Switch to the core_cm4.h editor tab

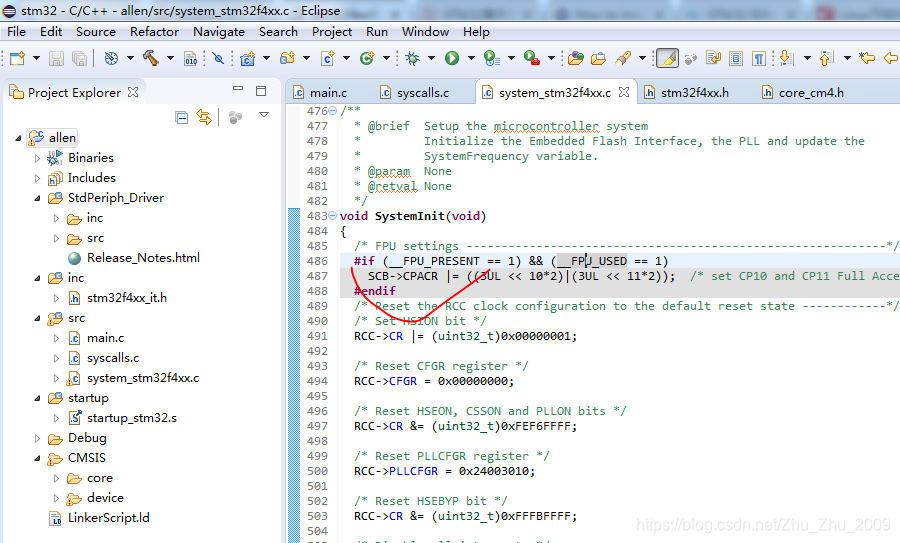[x=802, y=92]
